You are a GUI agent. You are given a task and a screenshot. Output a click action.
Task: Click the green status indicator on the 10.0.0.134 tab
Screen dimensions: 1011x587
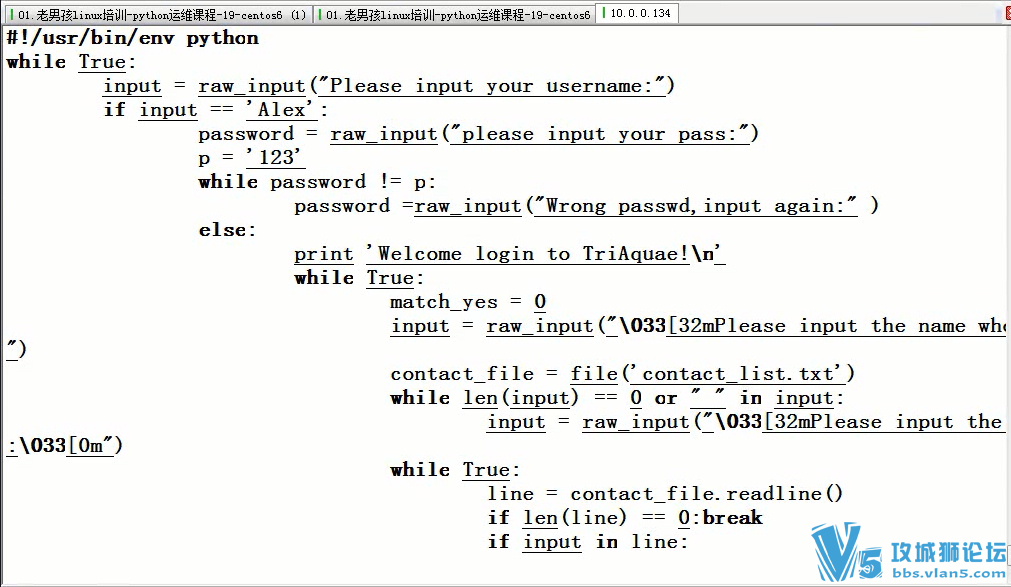tap(604, 14)
